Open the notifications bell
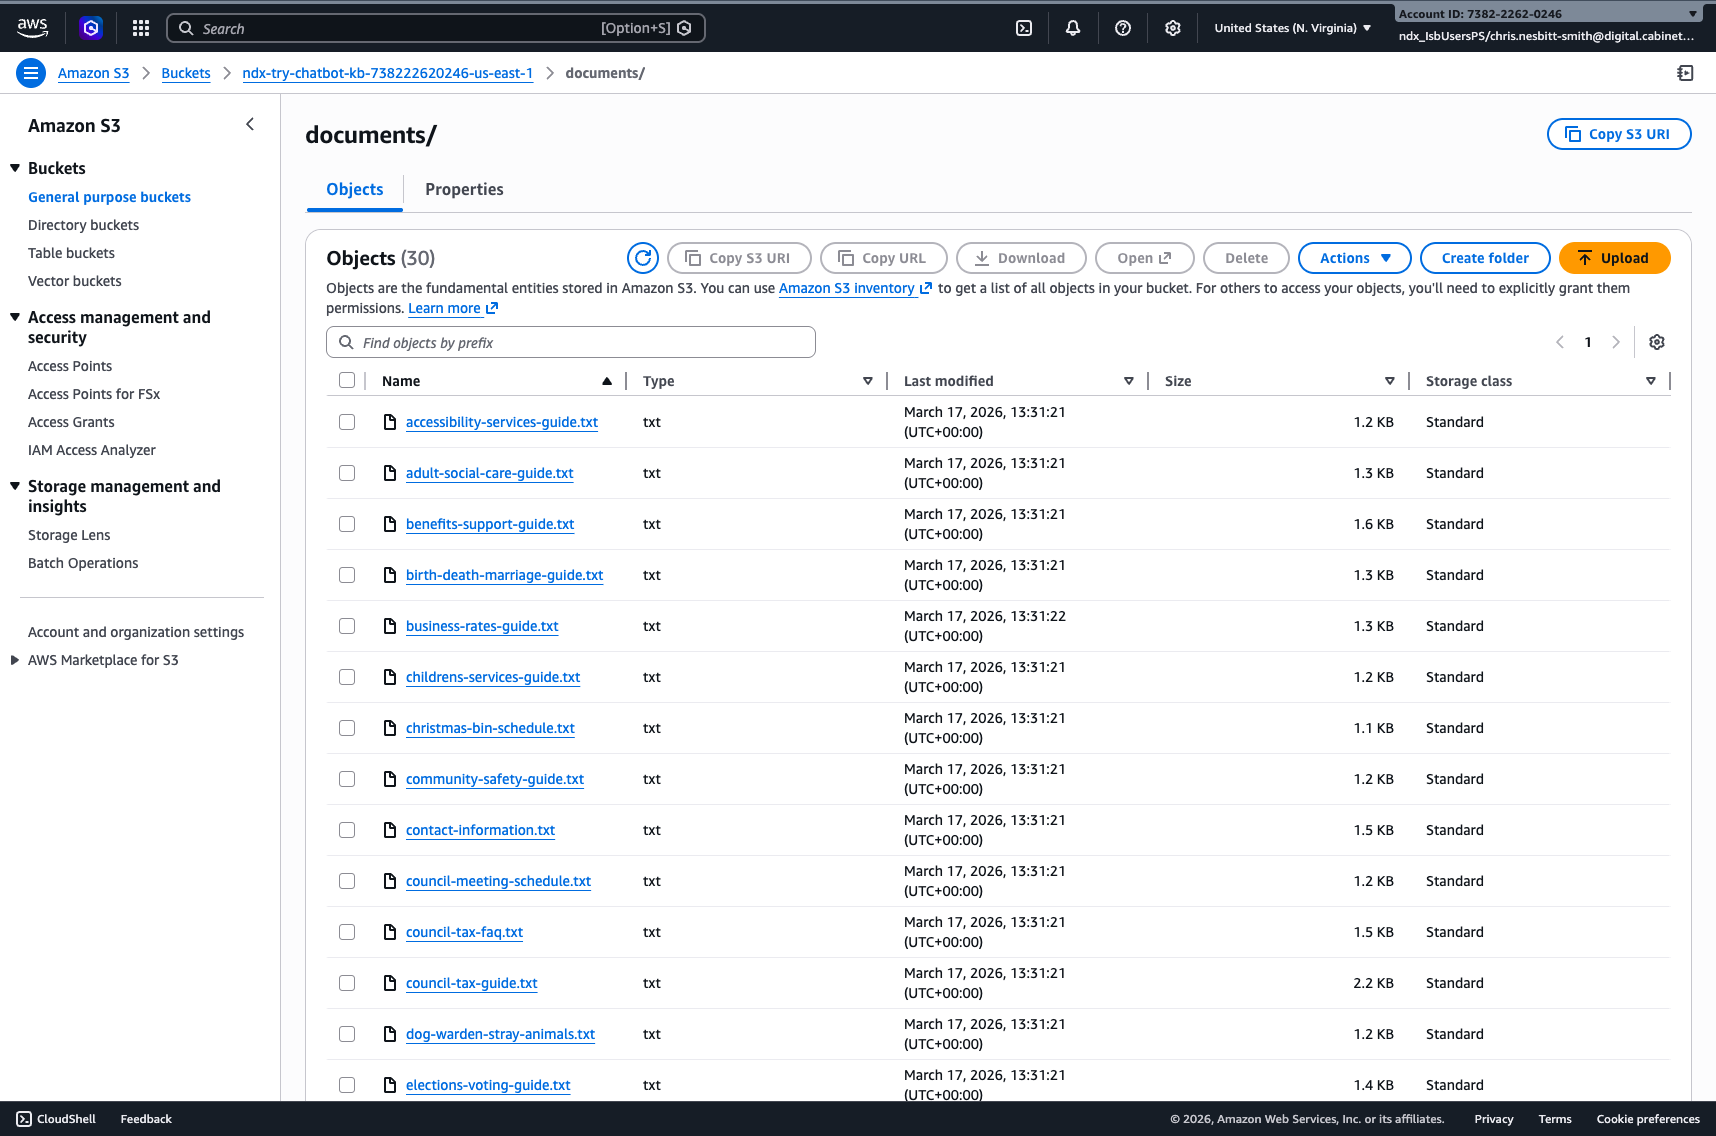 [1073, 28]
